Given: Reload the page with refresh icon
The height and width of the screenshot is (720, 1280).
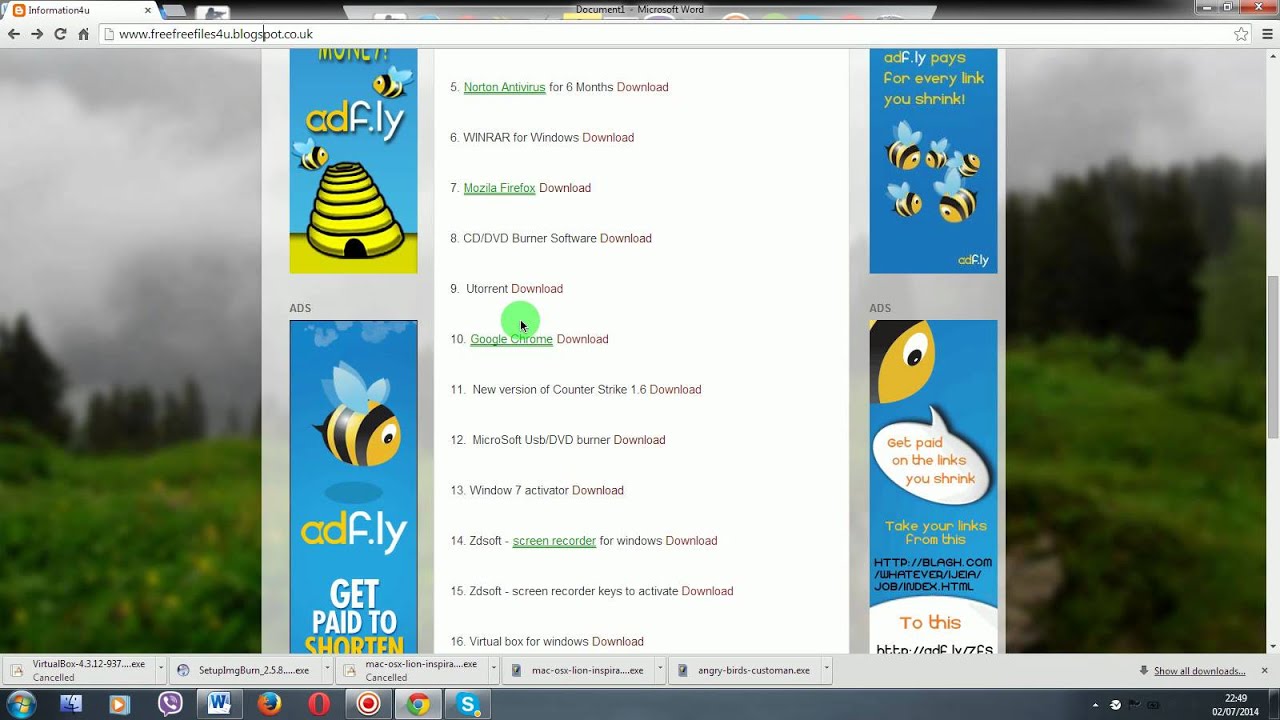Looking at the screenshot, I should tap(60, 34).
